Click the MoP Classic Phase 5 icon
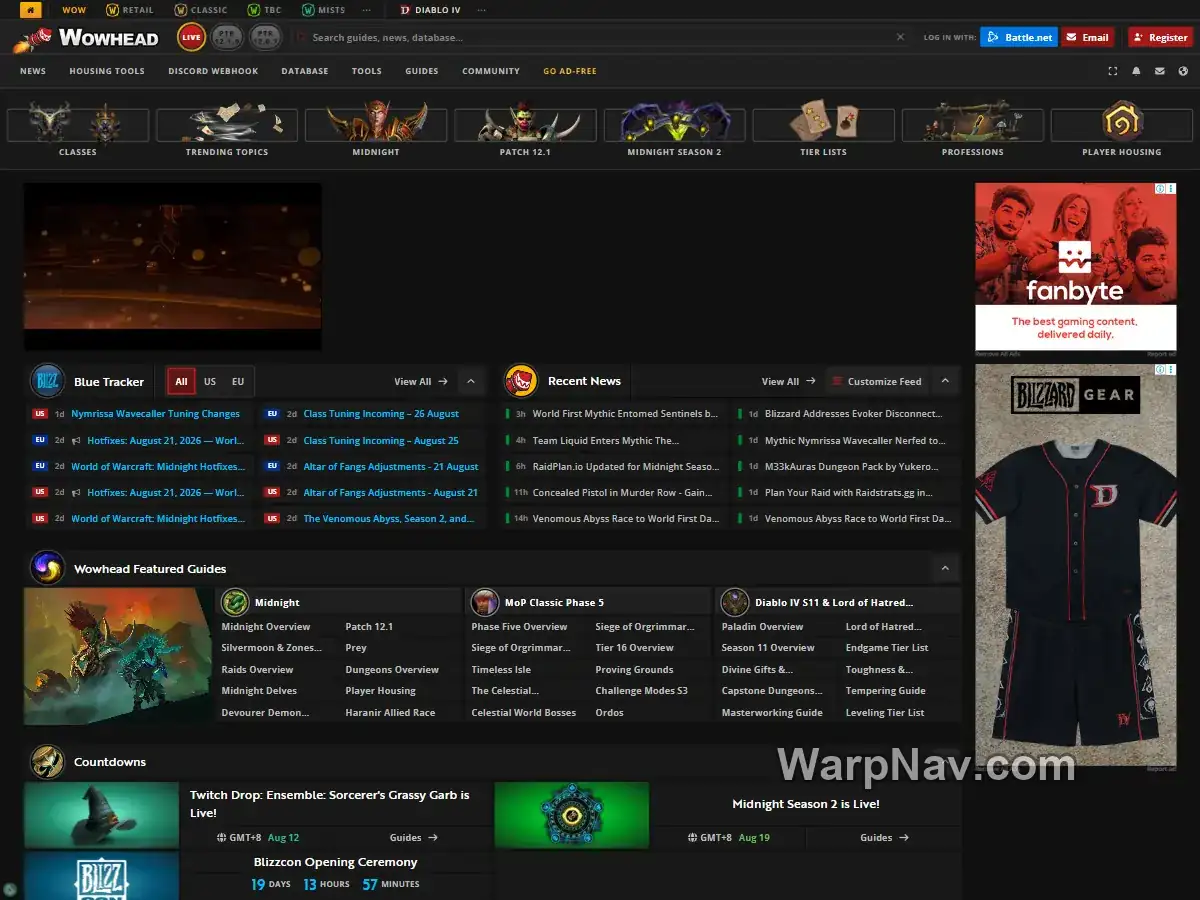The width and height of the screenshot is (1200, 900). (485, 602)
